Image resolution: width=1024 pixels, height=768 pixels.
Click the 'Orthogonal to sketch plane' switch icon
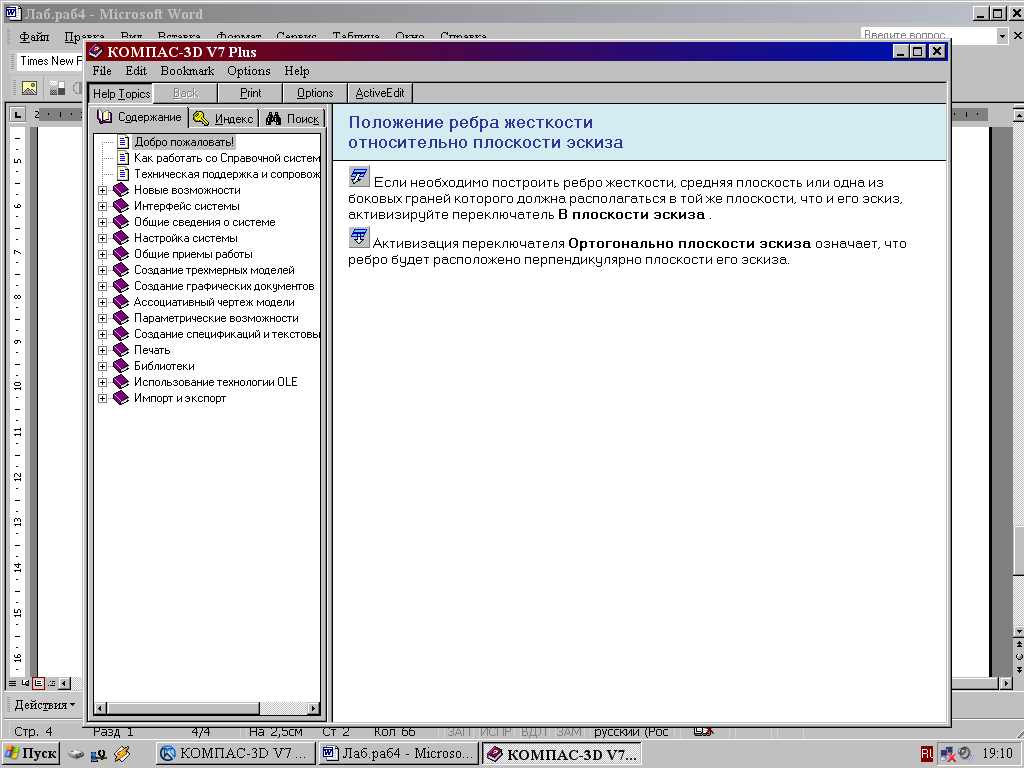tap(359, 237)
